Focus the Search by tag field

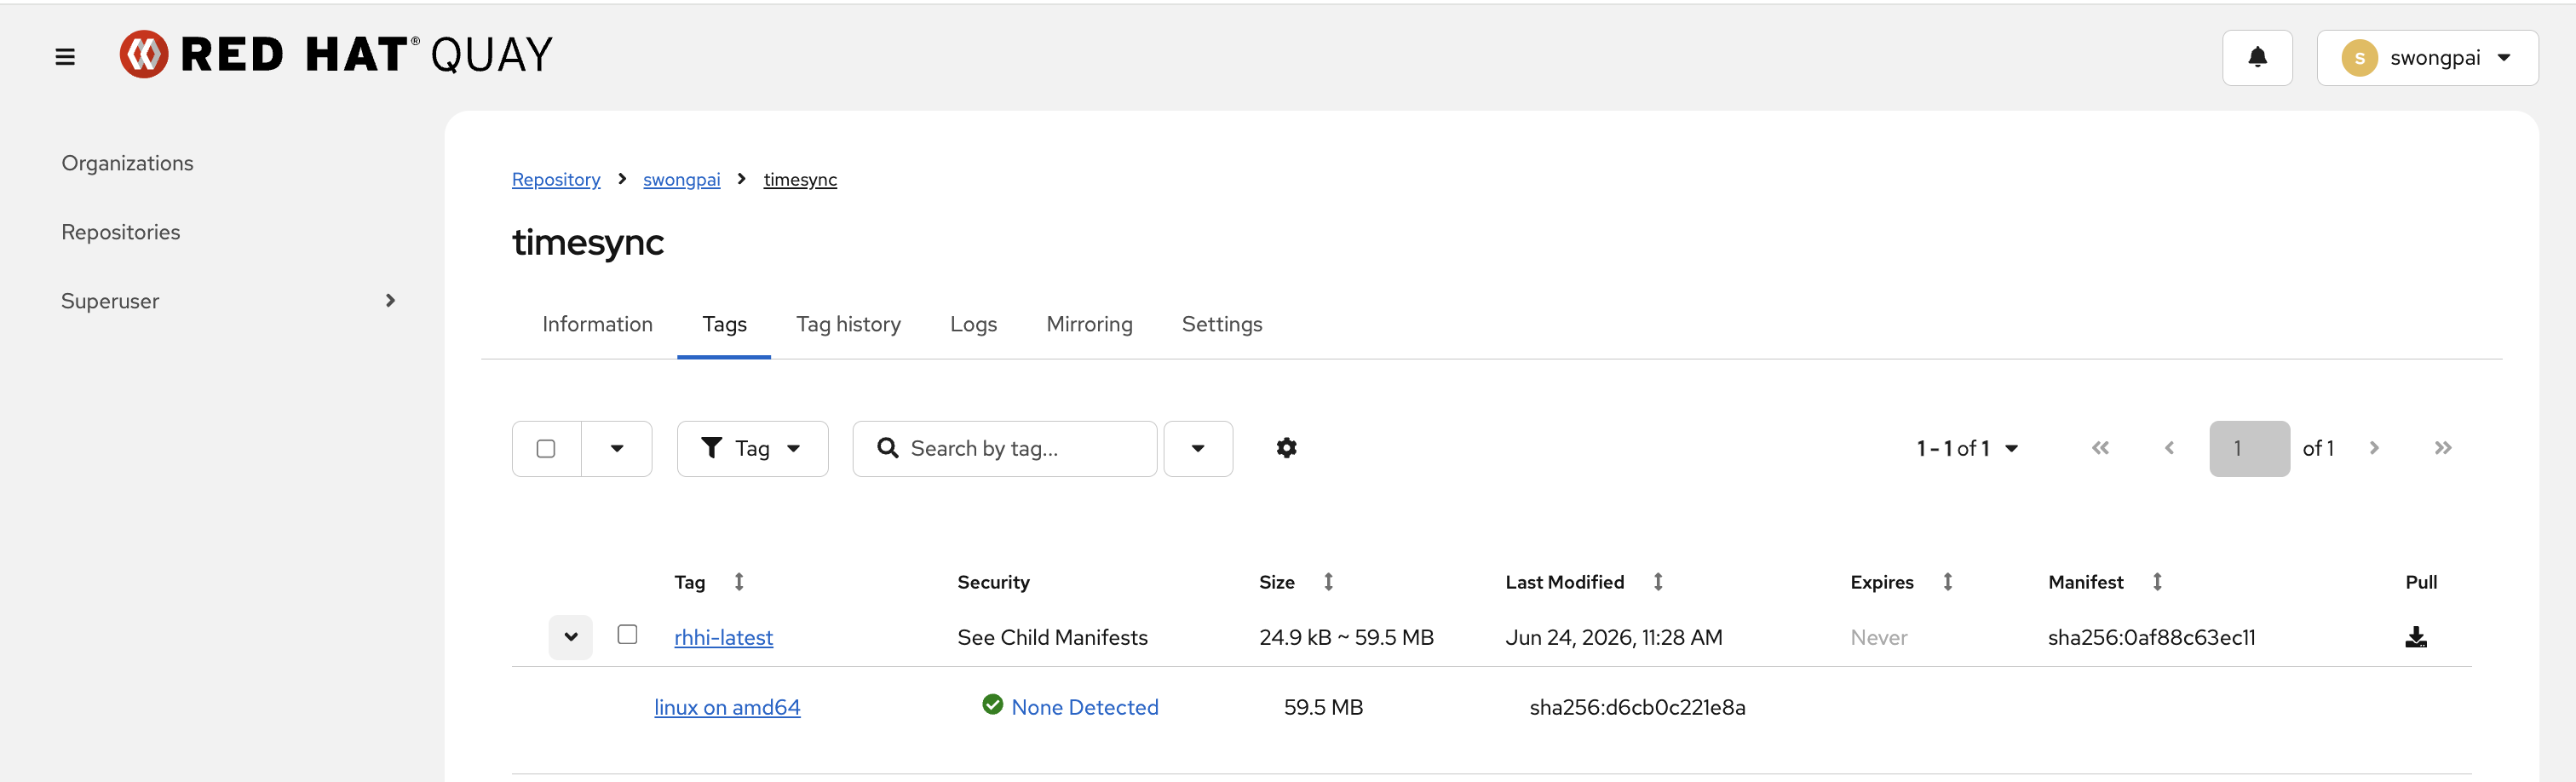[1004, 448]
